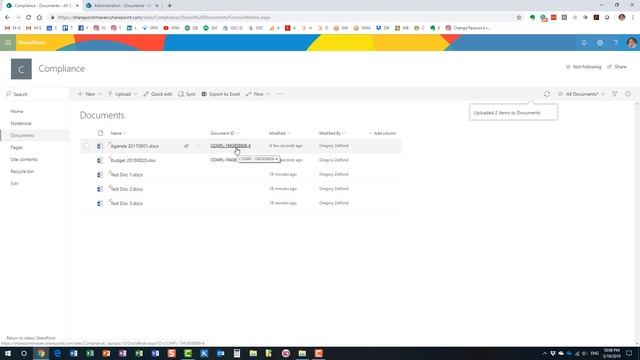Open the settings gear in SharePoint header
This screenshot has width=640, height=360.
[x=600, y=43]
